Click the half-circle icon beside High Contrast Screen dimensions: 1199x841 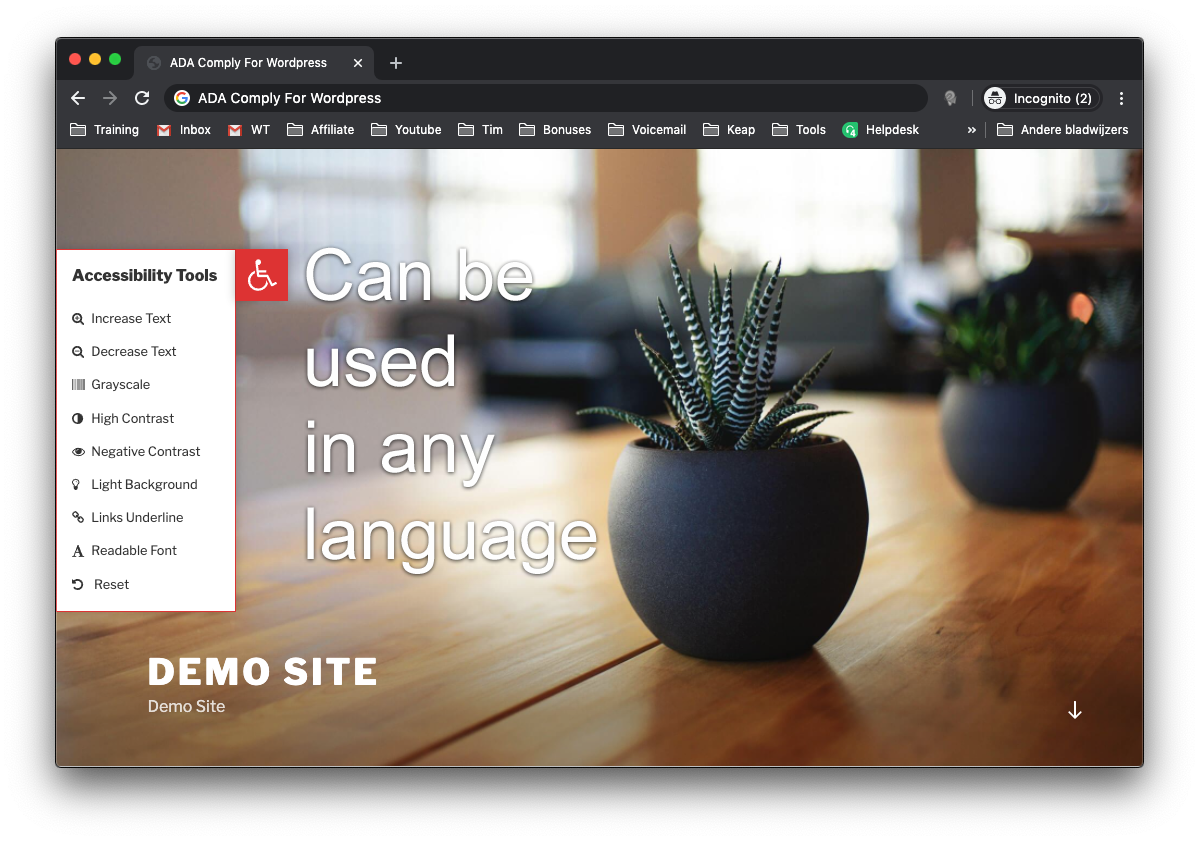(78, 418)
